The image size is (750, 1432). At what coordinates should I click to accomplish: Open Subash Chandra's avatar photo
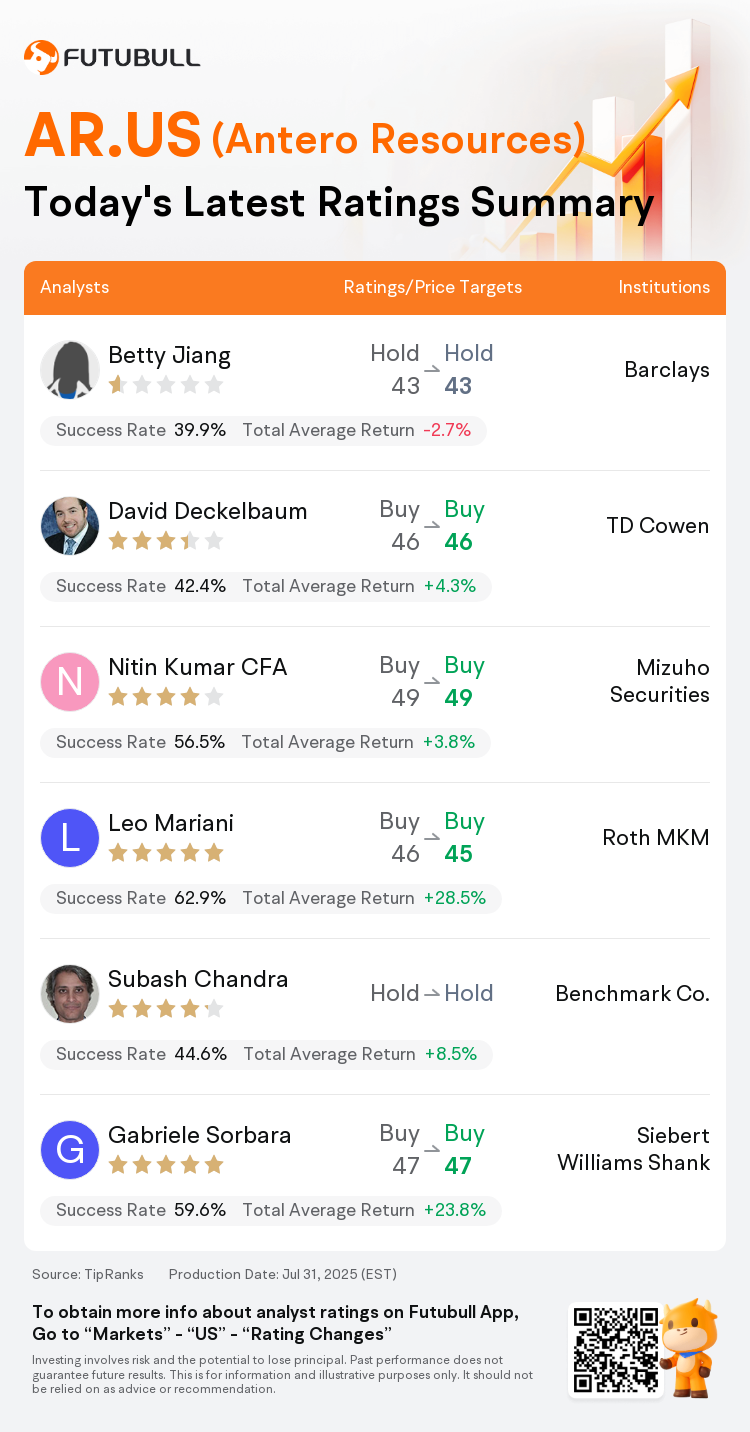click(70, 994)
